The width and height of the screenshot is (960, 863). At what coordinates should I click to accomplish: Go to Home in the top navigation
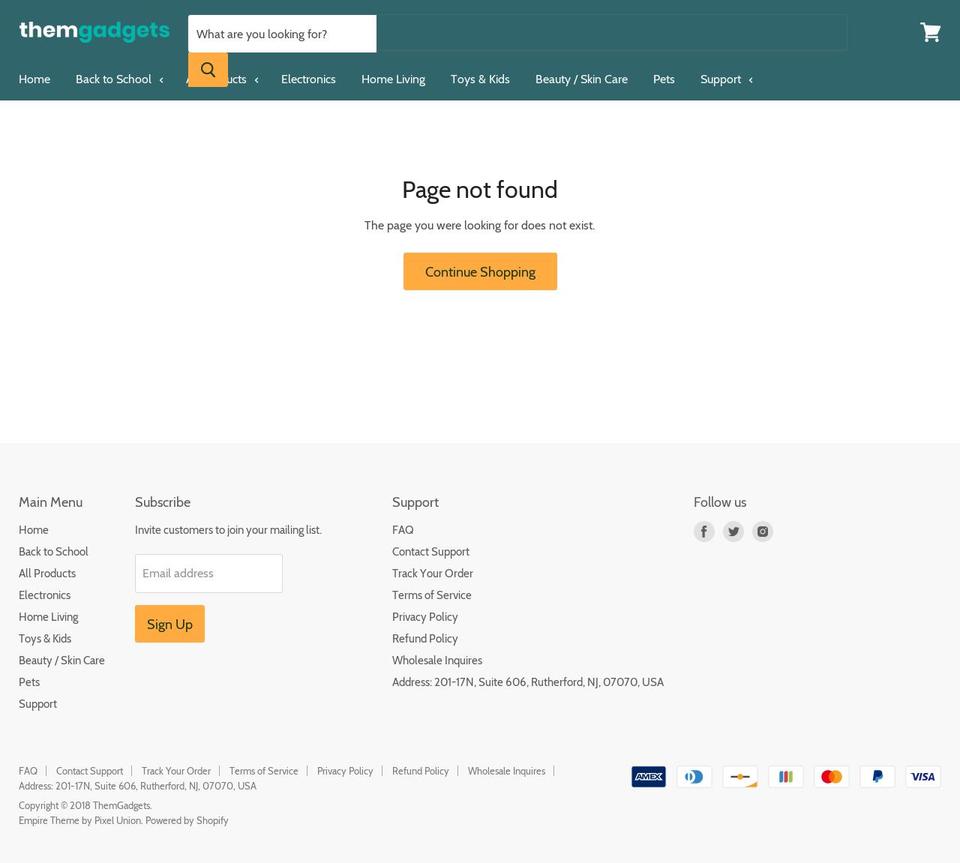point(34,79)
